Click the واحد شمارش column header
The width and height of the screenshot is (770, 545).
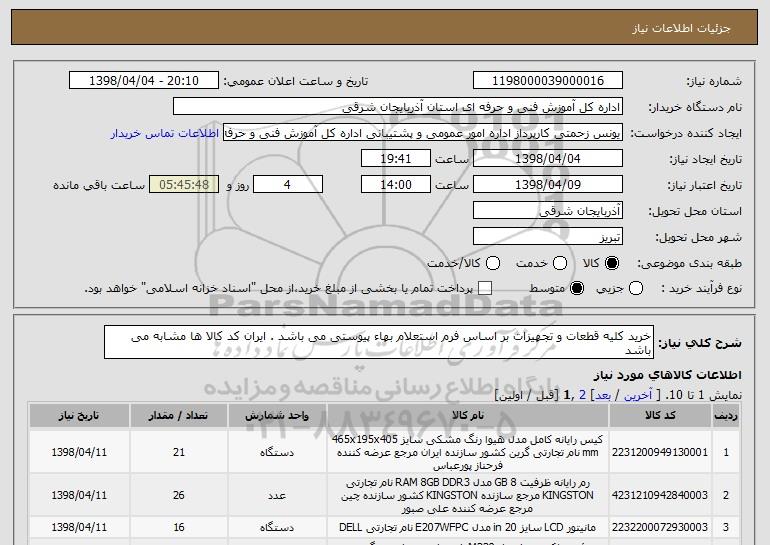277,415
